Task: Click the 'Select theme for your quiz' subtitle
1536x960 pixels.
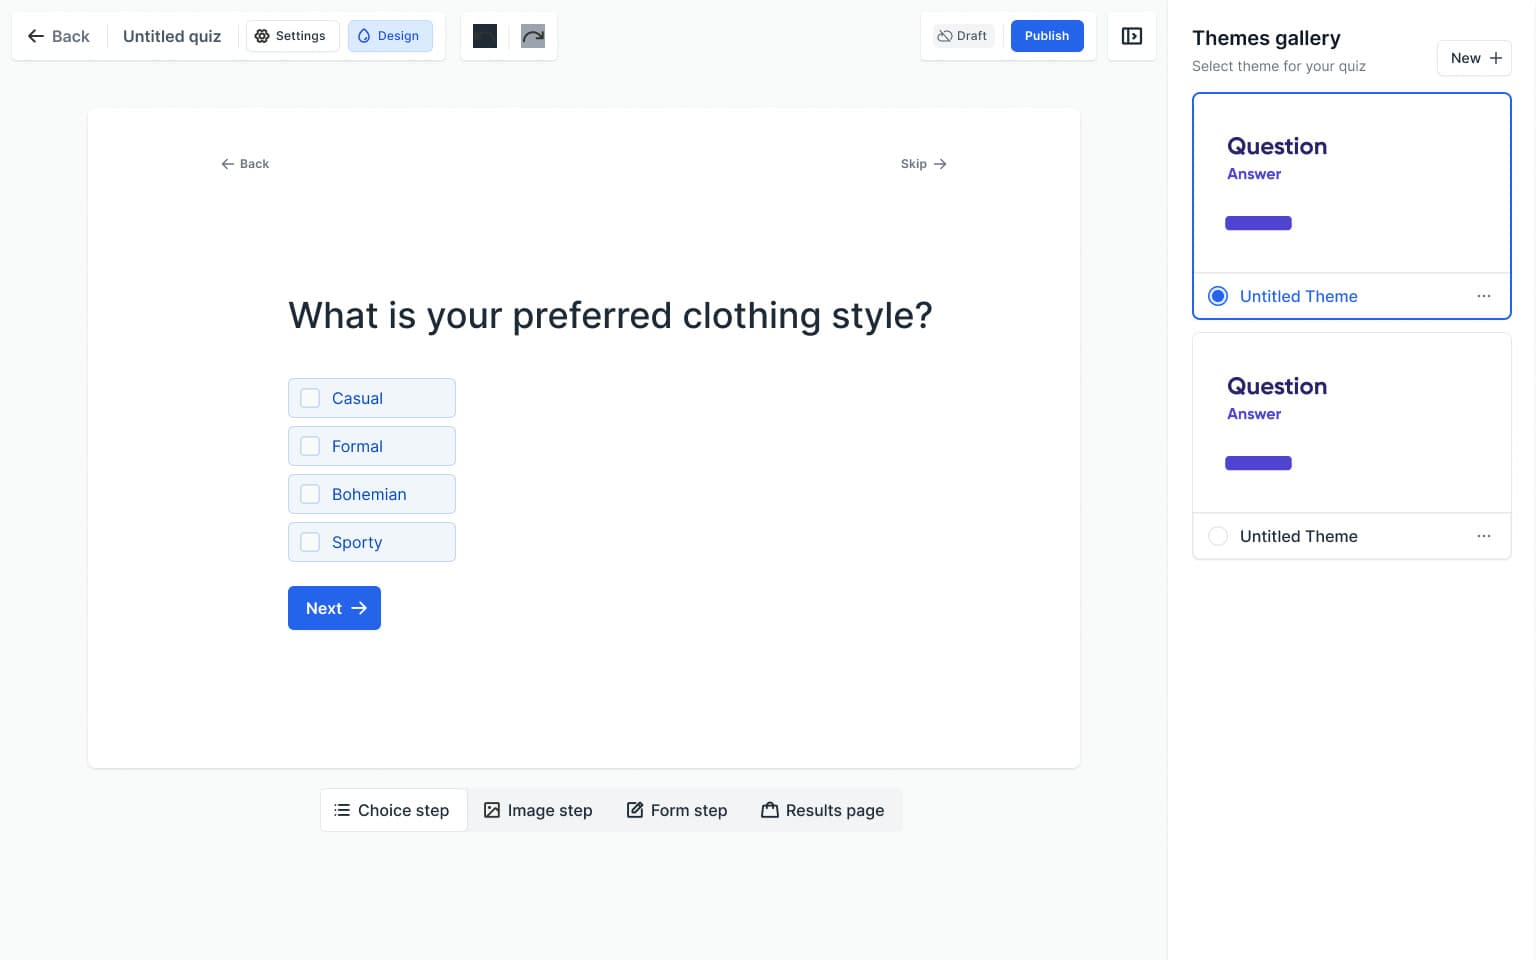Action: (x=1279, y=66)
